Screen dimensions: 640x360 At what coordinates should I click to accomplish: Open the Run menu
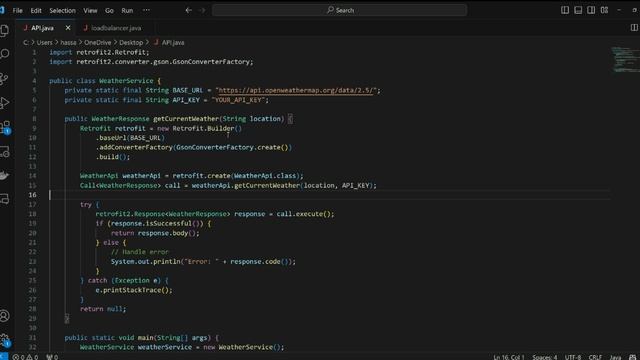(x=127, y=11)
